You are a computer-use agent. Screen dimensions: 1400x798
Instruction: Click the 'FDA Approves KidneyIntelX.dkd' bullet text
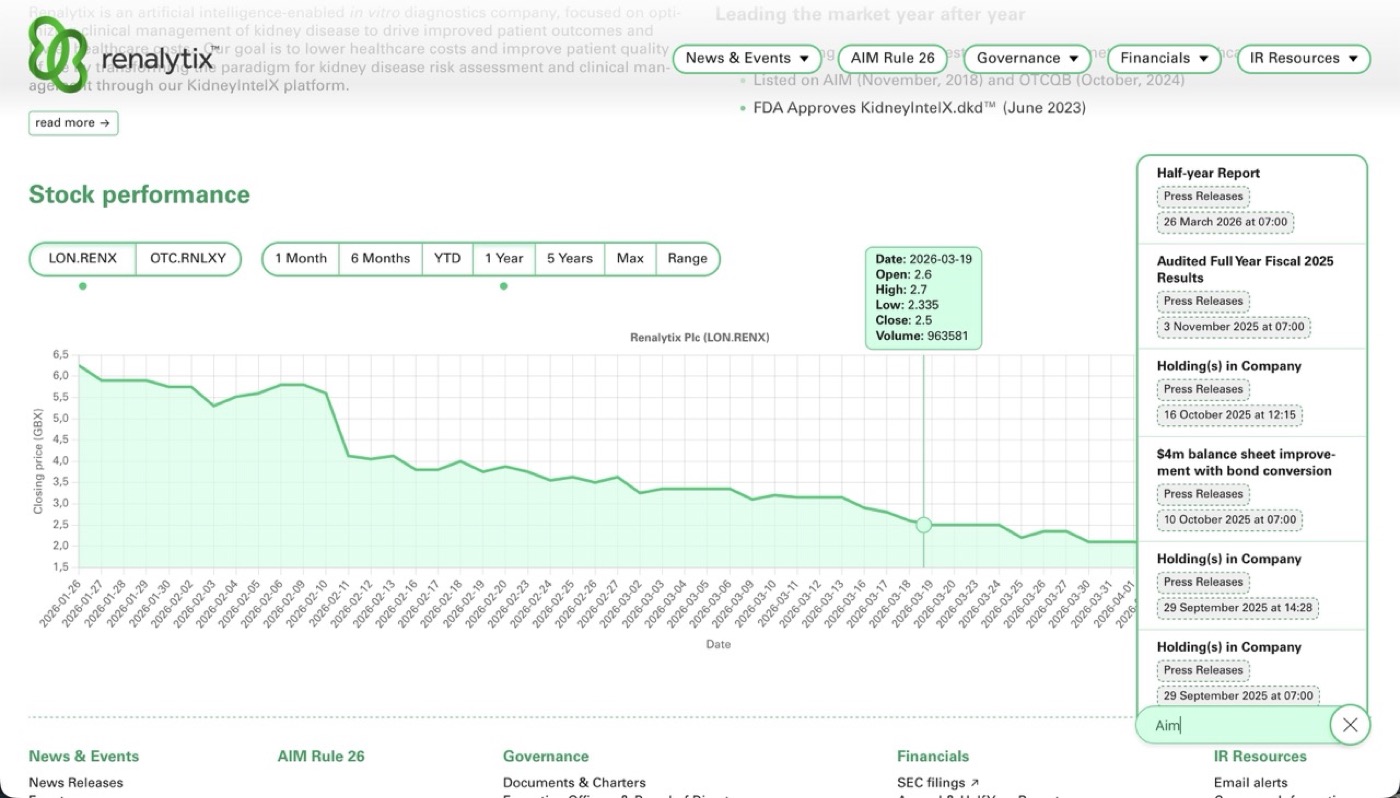[919, 108]
